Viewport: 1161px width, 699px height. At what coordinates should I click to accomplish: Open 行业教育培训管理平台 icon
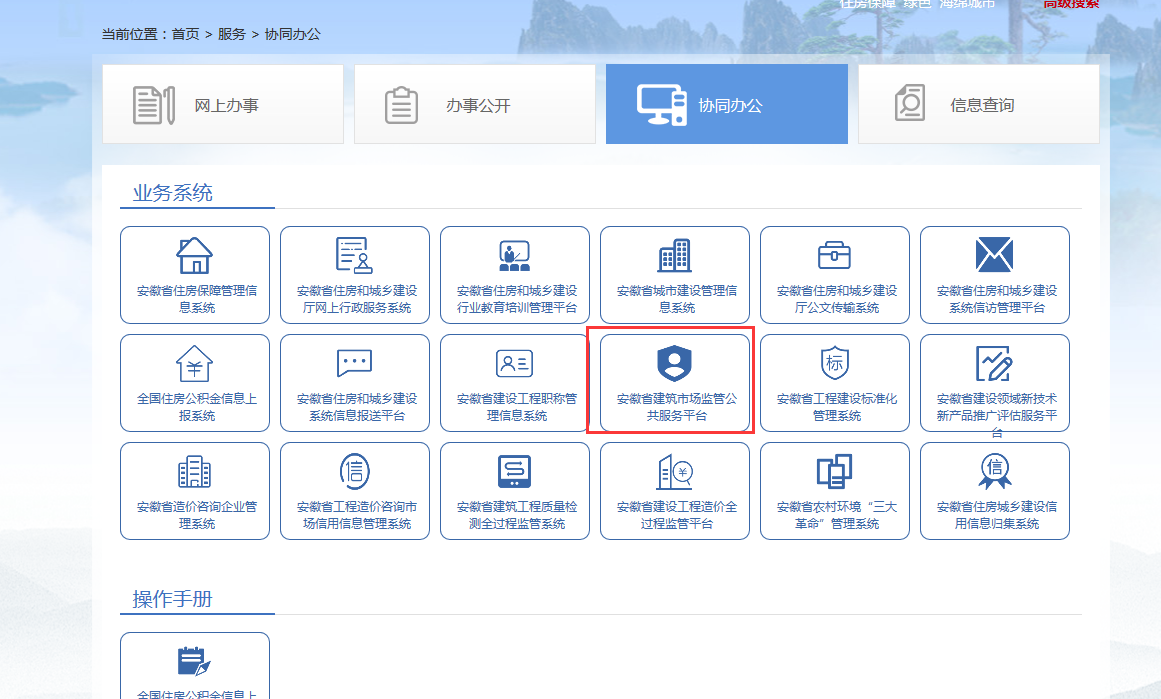coord(514,256)
